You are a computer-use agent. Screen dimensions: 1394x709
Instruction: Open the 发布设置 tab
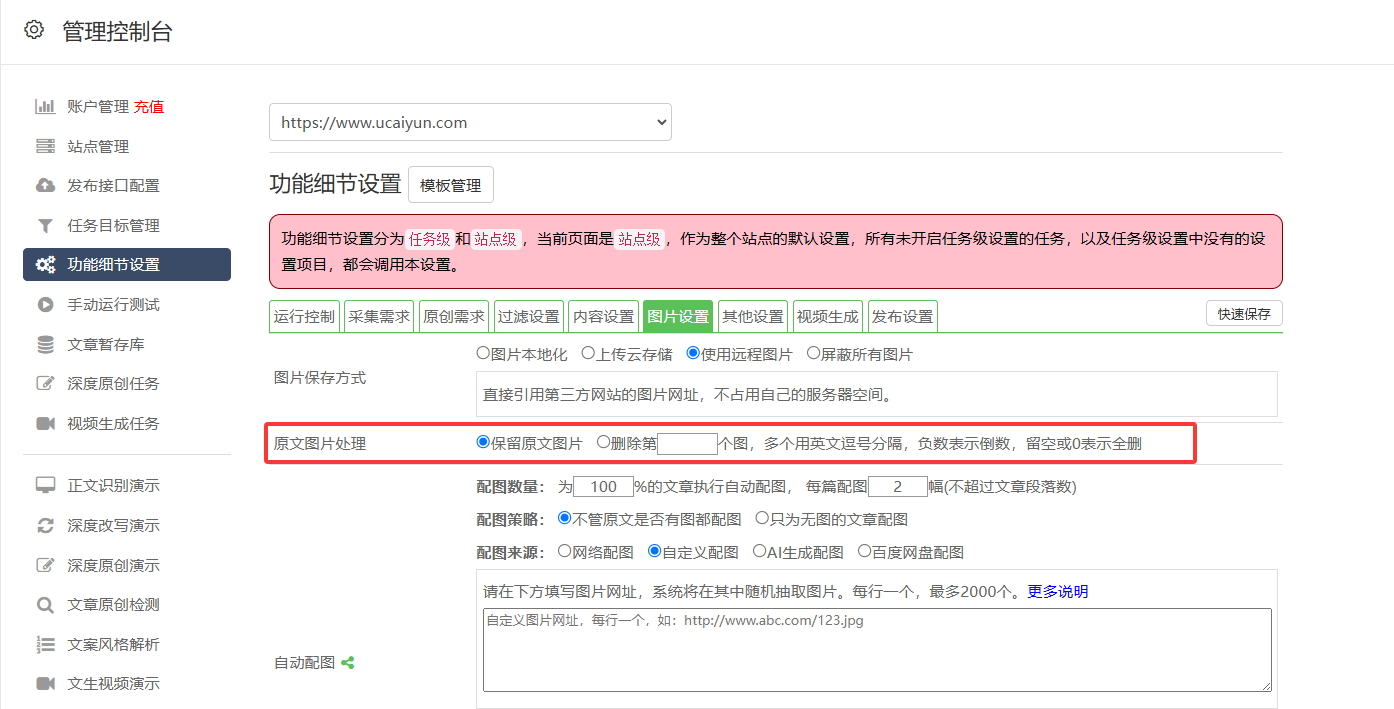[902, 317]
